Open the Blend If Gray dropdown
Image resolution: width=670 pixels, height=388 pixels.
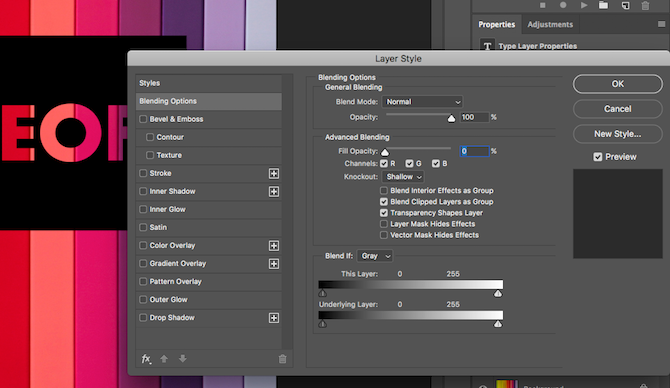click(x=375, y=256)
